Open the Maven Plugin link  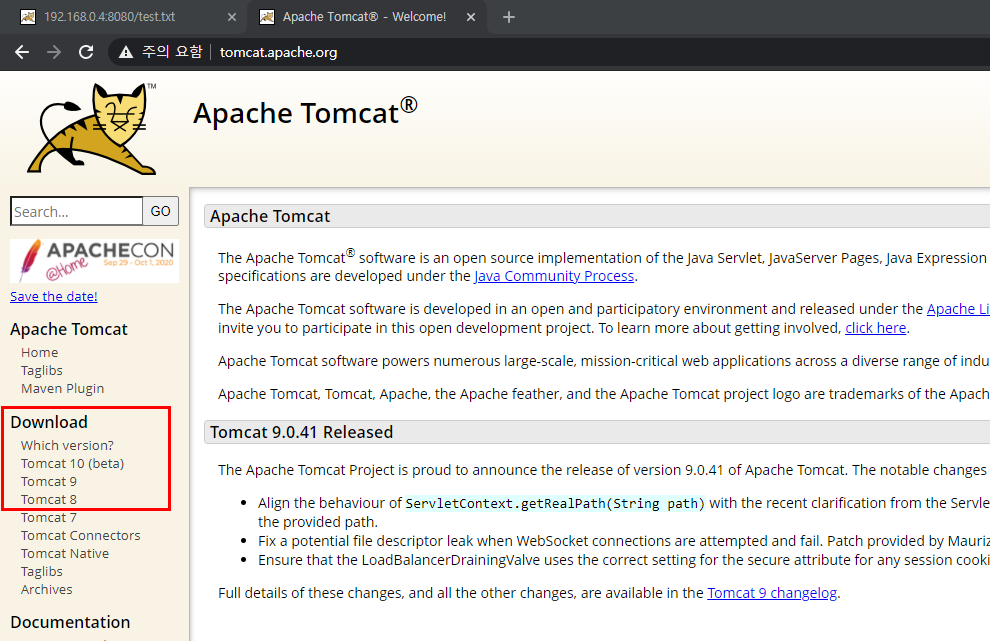click(x=63, y=388)
